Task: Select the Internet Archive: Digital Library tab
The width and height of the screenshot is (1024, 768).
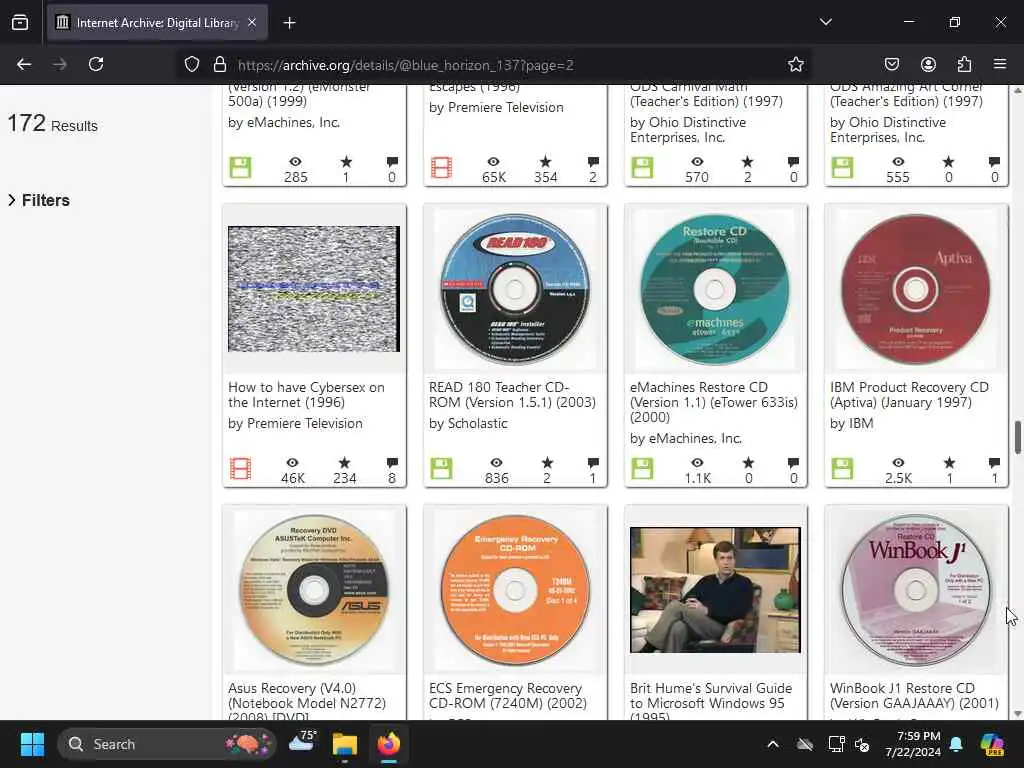Action: (x=157, y=23)
